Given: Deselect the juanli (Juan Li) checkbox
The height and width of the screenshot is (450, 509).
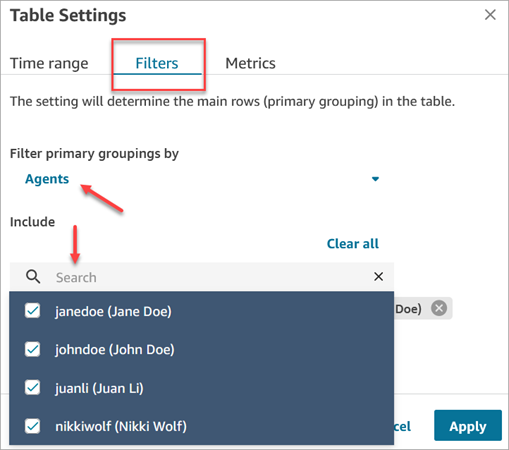Looking at the screenshot, I should pyautogui.click(x=32, y=388).
